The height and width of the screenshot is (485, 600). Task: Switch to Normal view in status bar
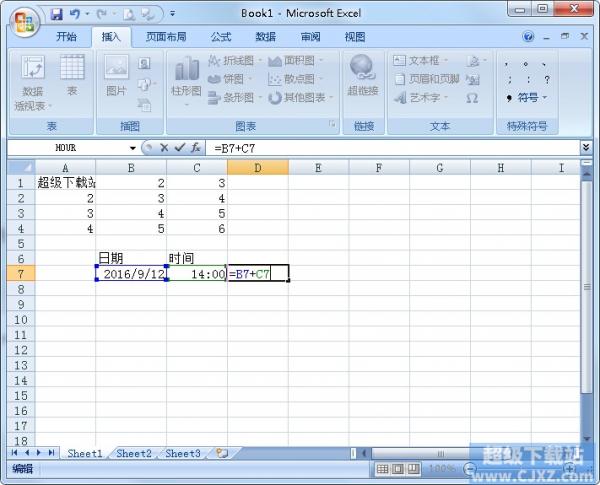point(383,469)
